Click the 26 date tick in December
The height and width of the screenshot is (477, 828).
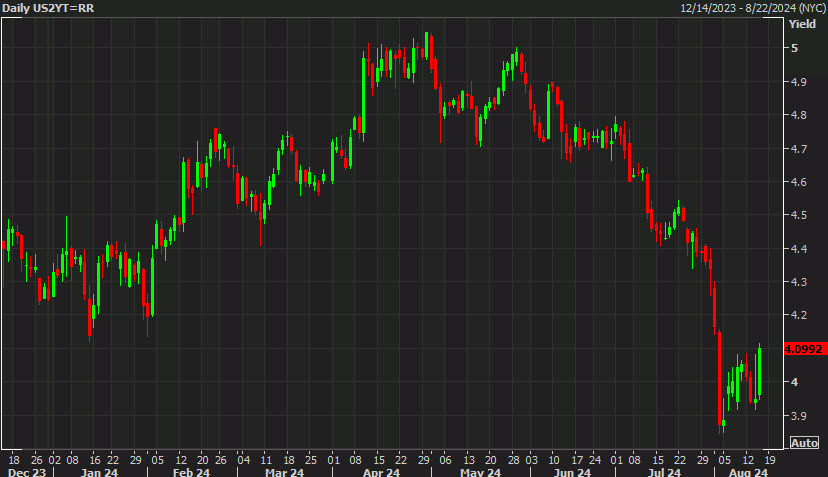tap(36, 460)
